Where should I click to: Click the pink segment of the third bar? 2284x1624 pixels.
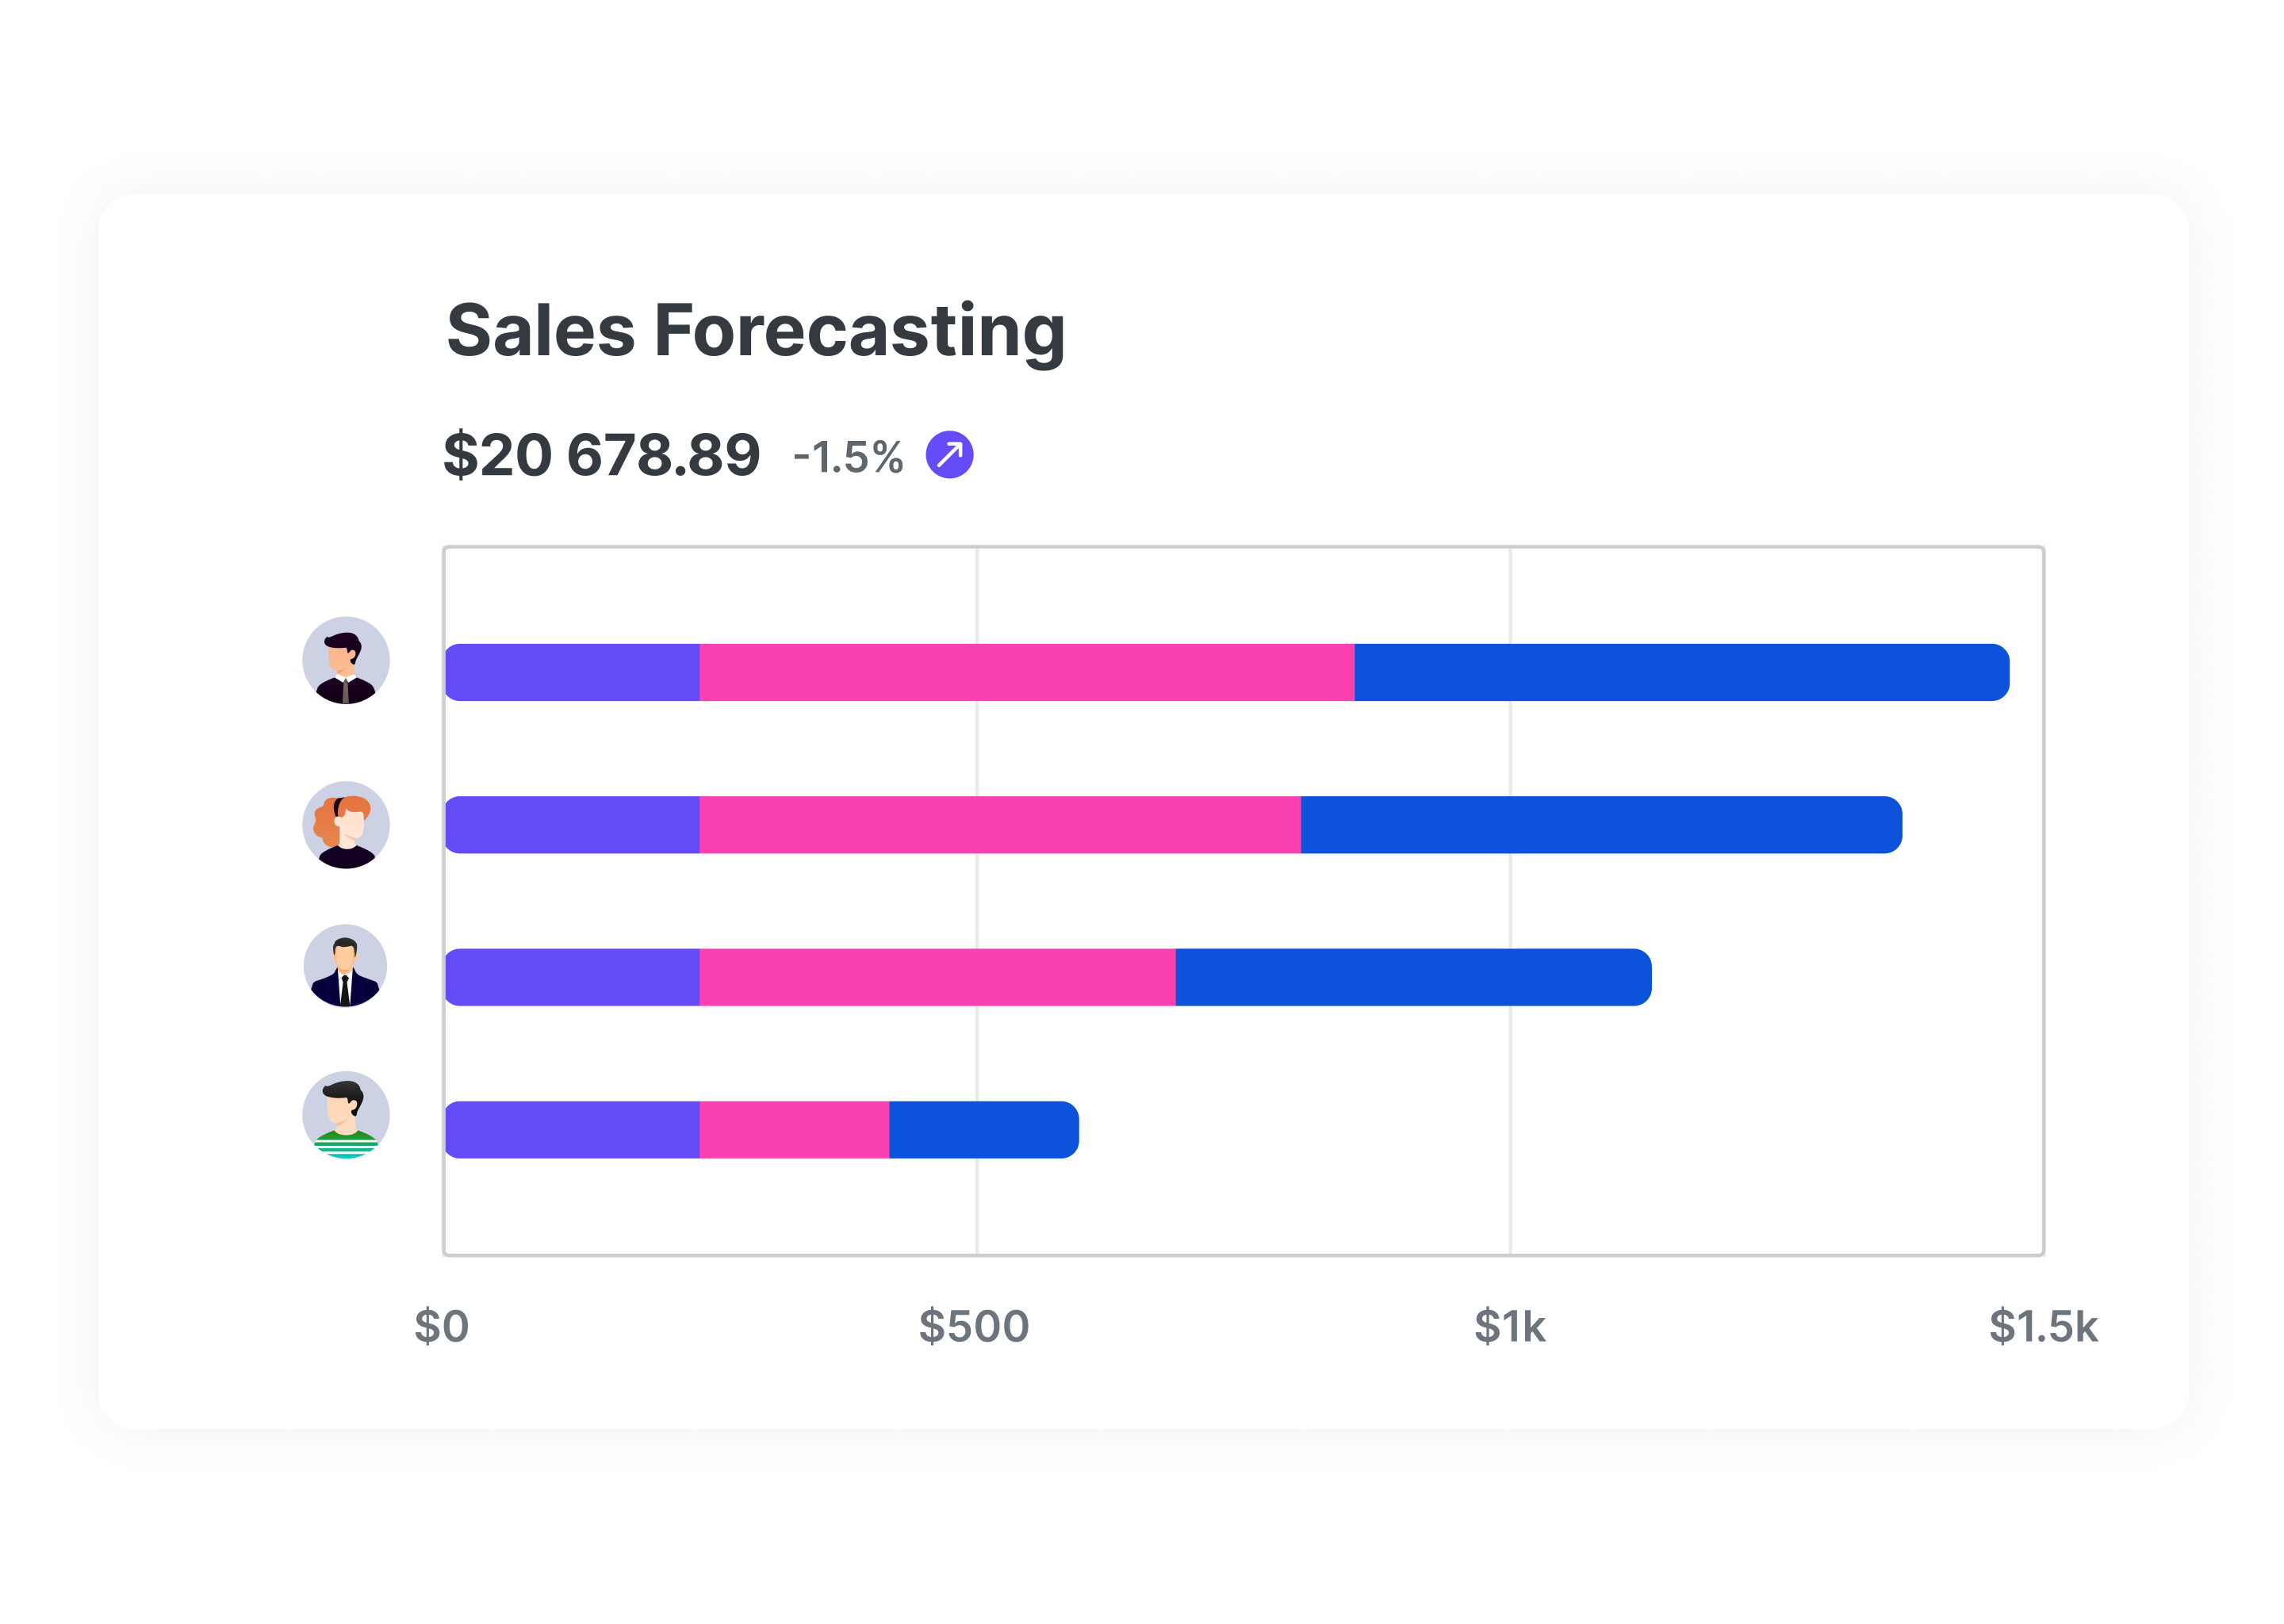click(x=937, y=977)
